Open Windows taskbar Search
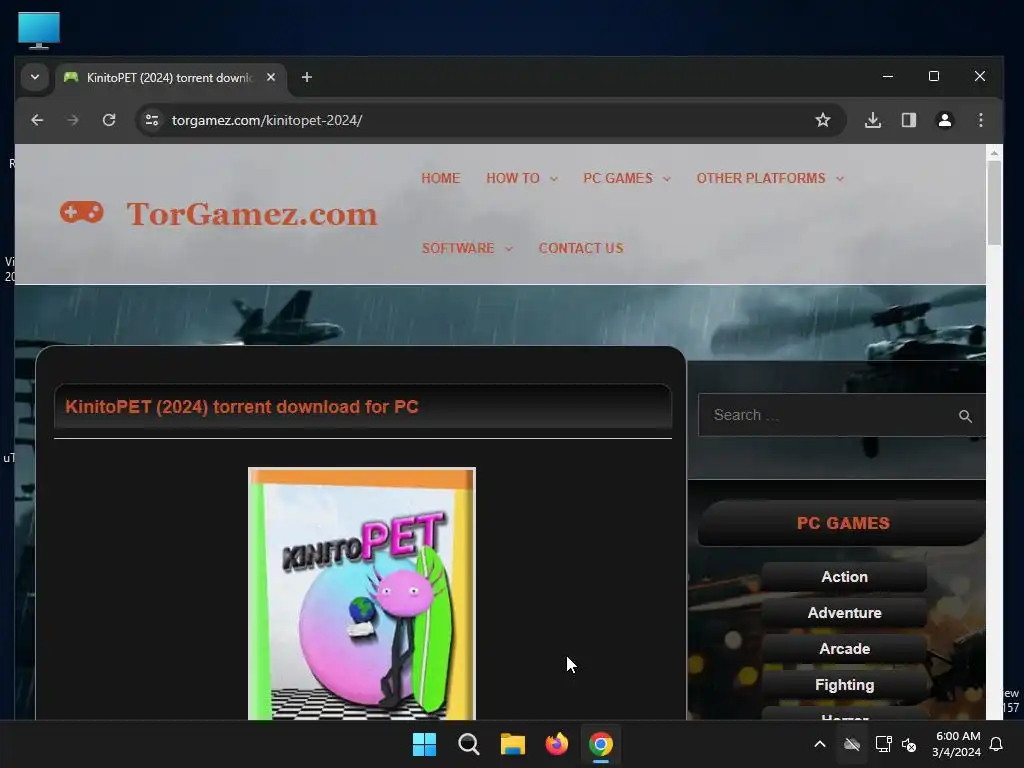This screenshot has width=1024, height=768. [x=468, y=744]
